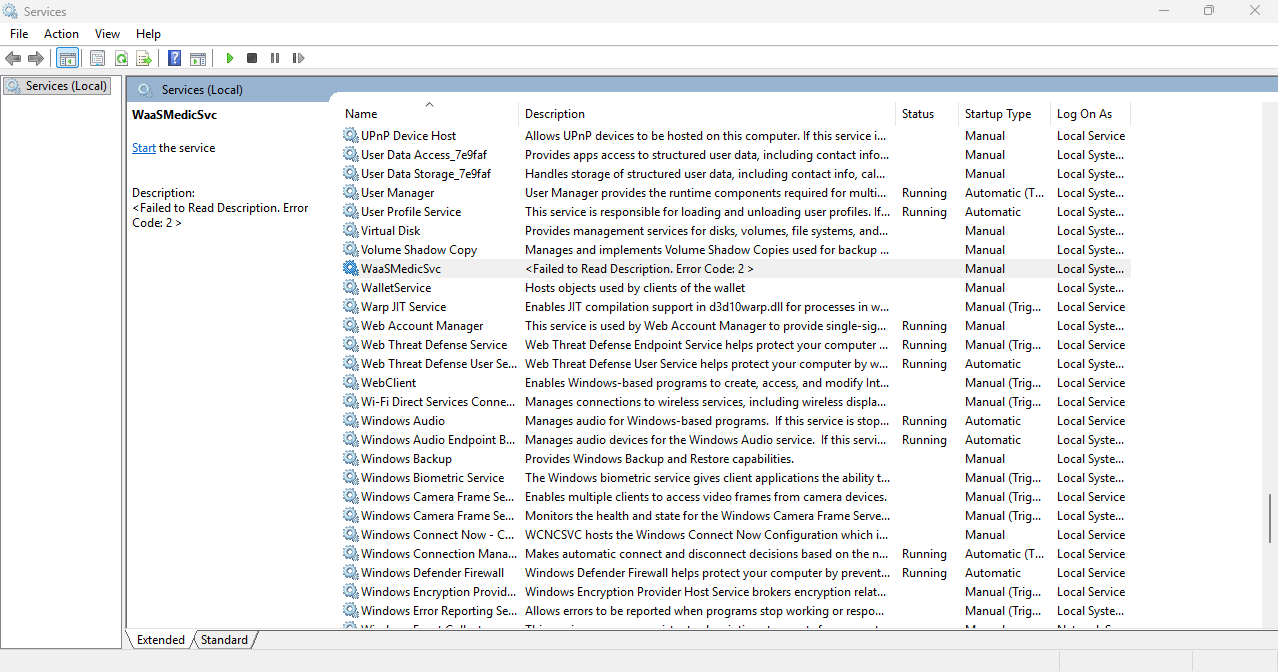
Task: Click gear icon beside WaaSMedicSvc row
Action: pyautogui.click(x=350, y=268)
